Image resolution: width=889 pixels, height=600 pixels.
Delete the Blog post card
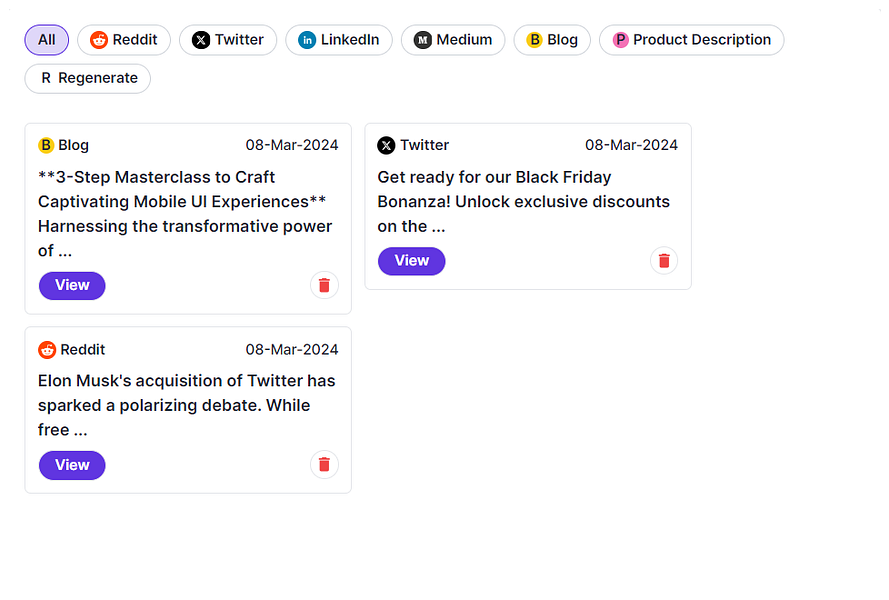click(x=324, y=285)
